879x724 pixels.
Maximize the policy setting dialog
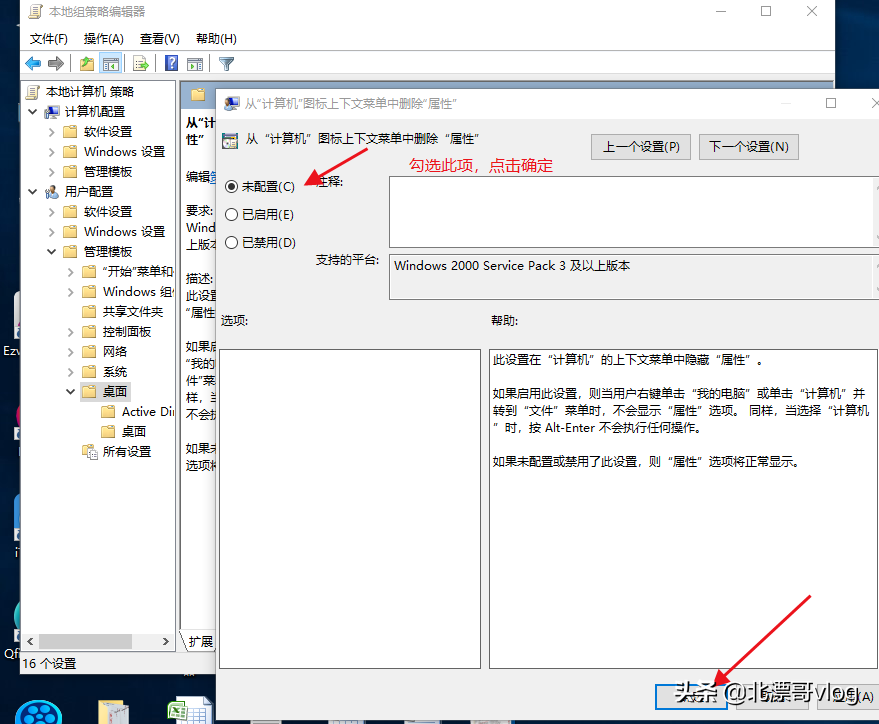(831, 103)
